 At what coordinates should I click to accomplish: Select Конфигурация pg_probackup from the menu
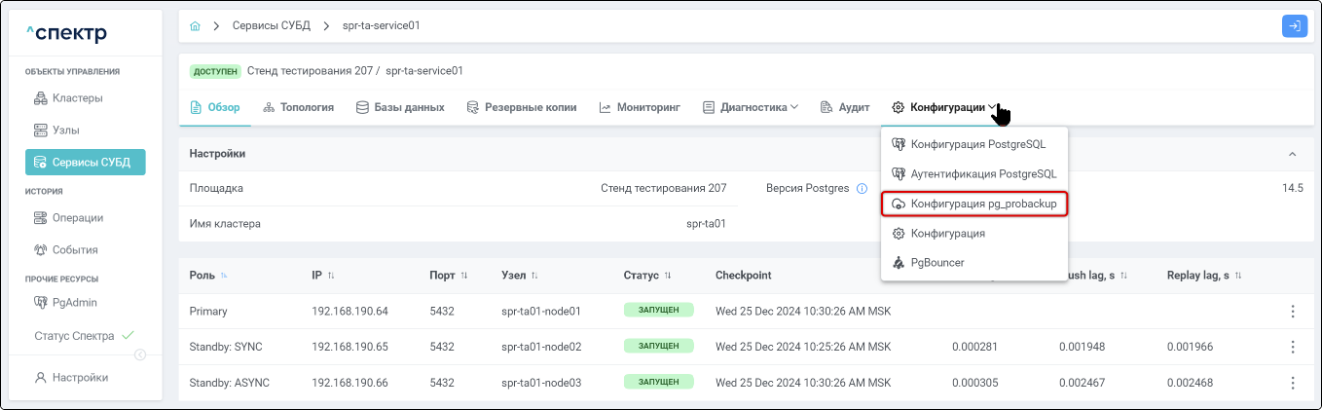click(974, 204)
